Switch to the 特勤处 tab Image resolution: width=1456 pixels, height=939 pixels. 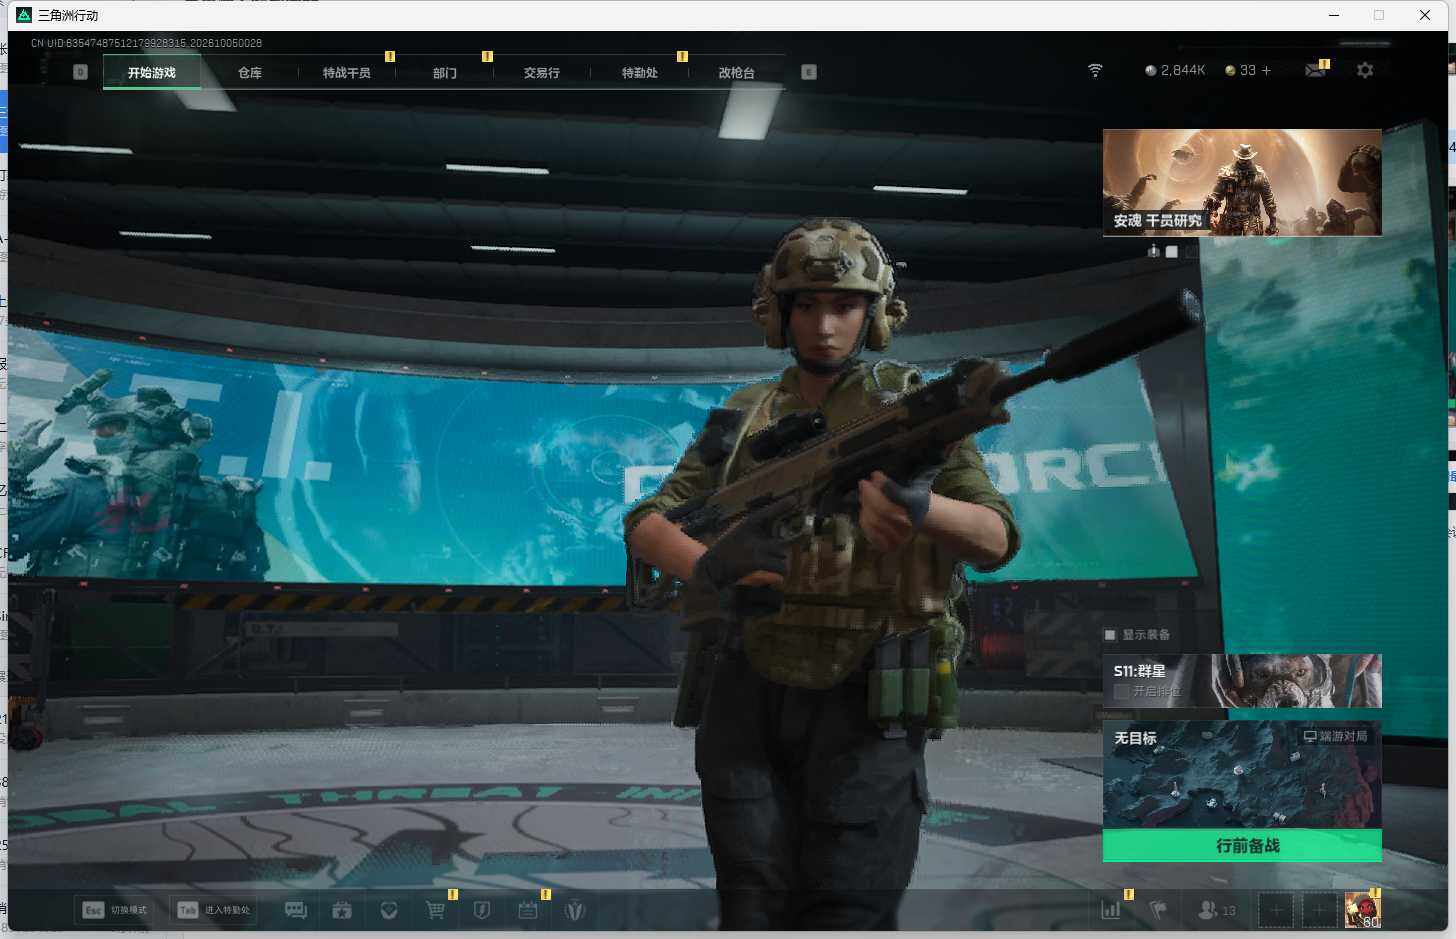[x=640, y=72]
